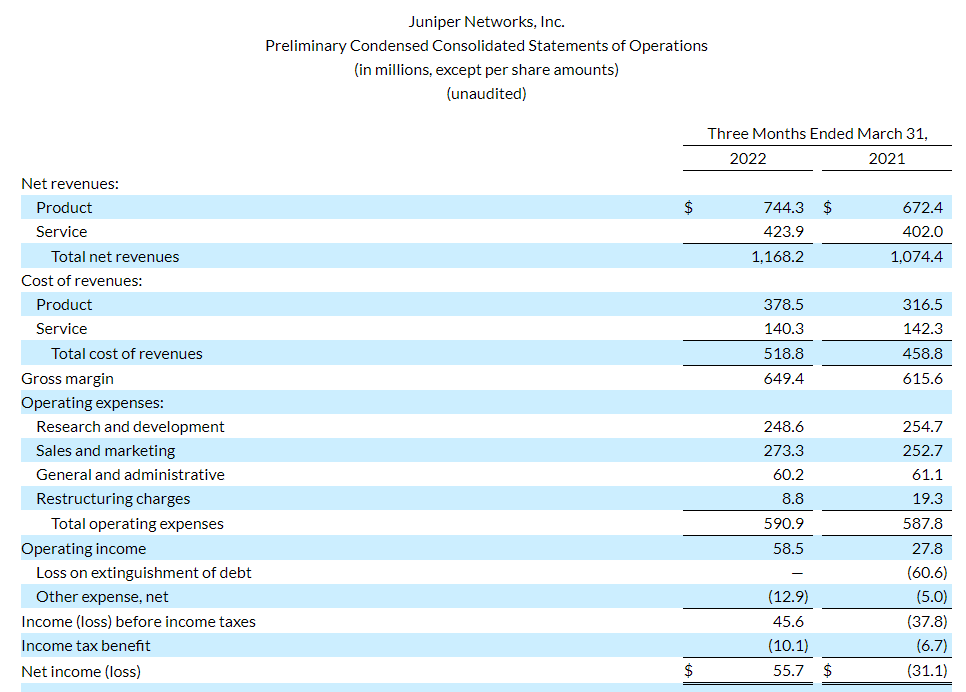The width and height of the screenshot is (966, 692).
Task: Click the Restructuring charges row label
Action: 113,498
